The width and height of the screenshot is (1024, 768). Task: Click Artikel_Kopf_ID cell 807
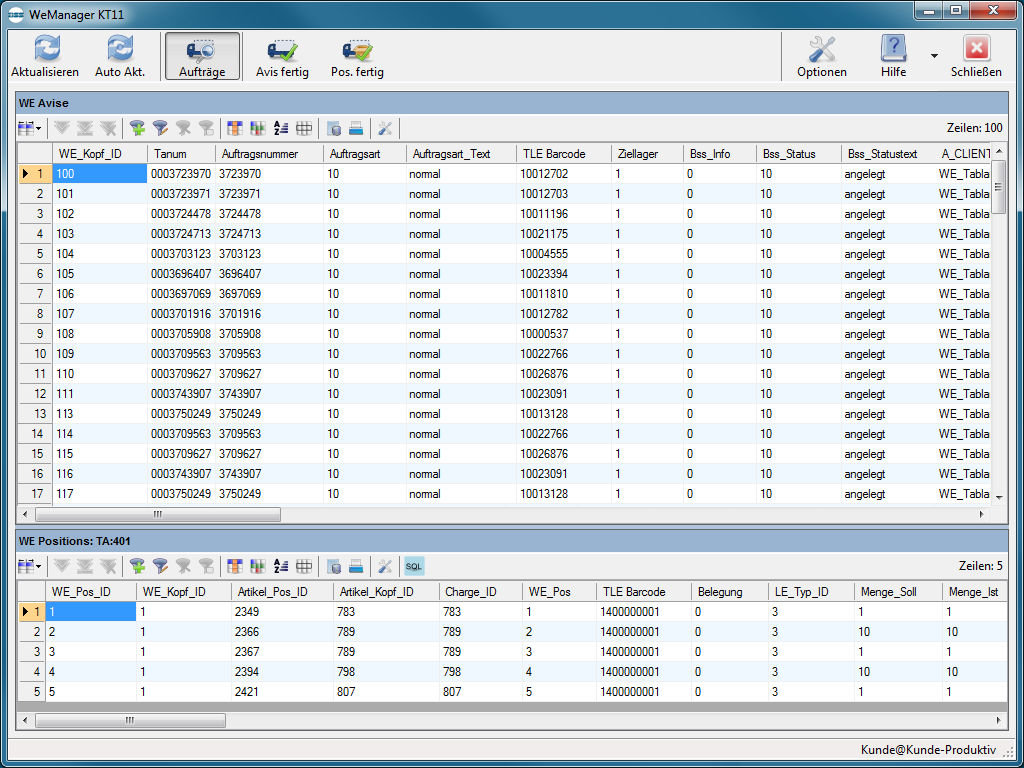click(x=386, y=692)
